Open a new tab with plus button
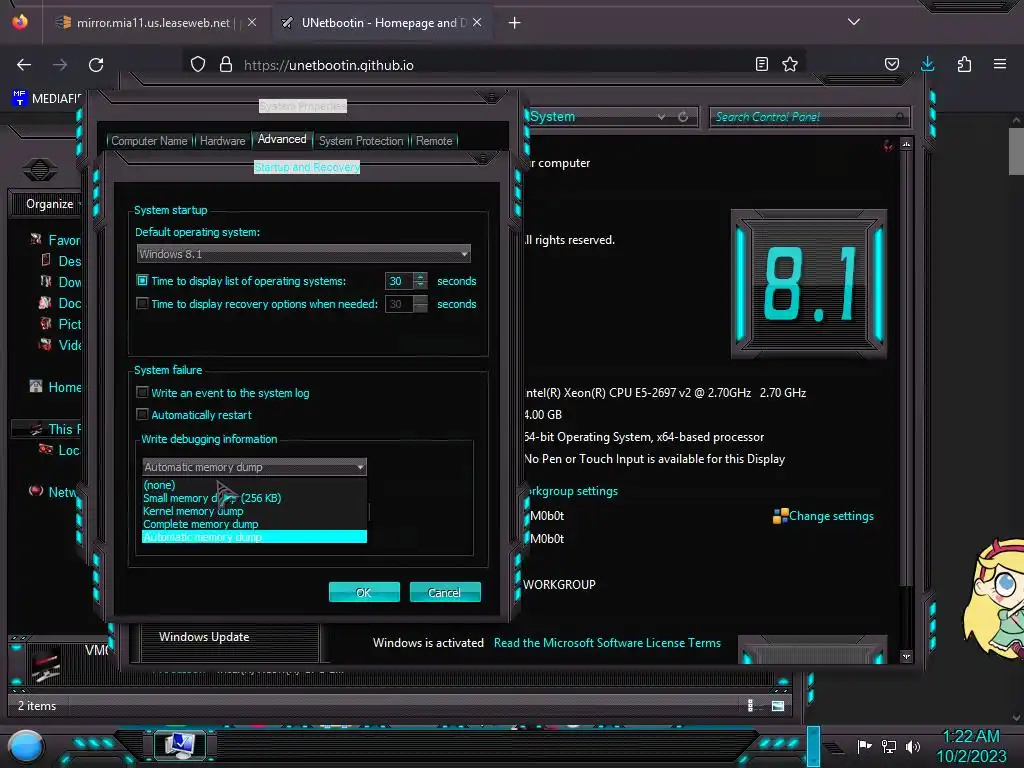The width and height of the screenshot is (1024, 768). [515, 23]
